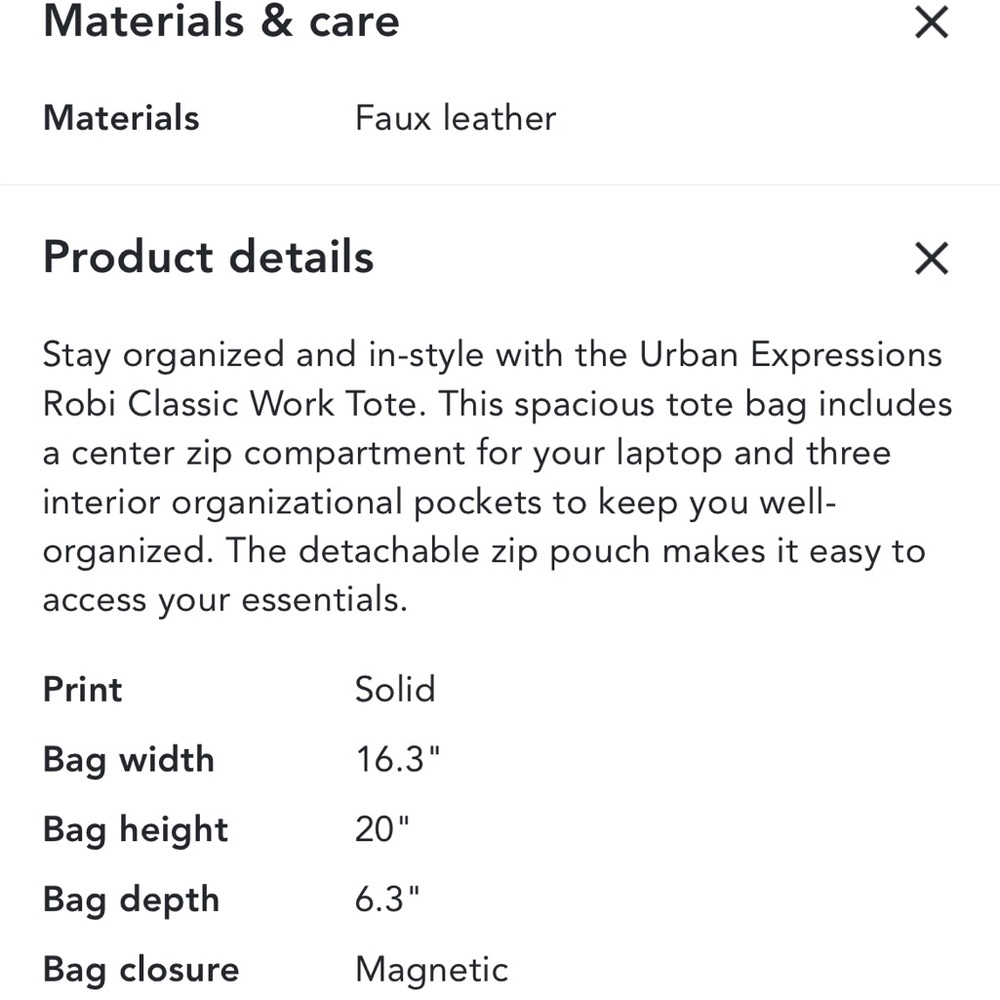Viewport: 1000px width, 1000px height.
Task: Select the 16.3 inch width value
Action: (x=398, y=759)
